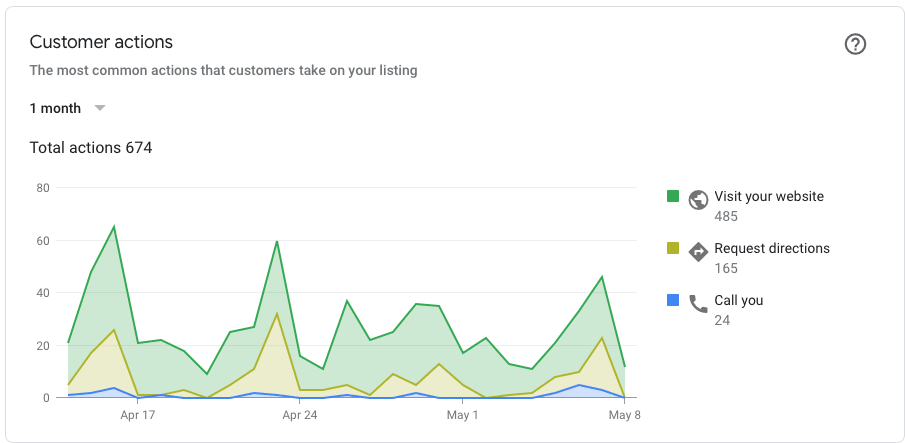Click the May 1 date on axis
This screenshot has width=905, height=443.
click(462, 414)
